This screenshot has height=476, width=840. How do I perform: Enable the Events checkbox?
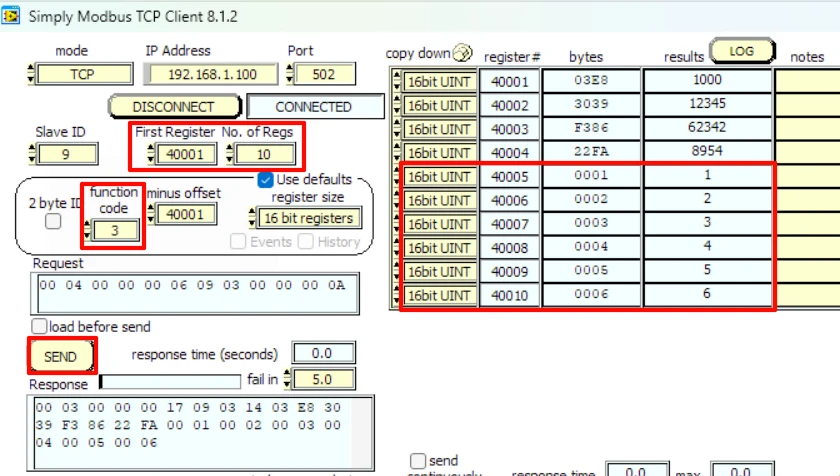pyautogui.click(x=238, y=241)
